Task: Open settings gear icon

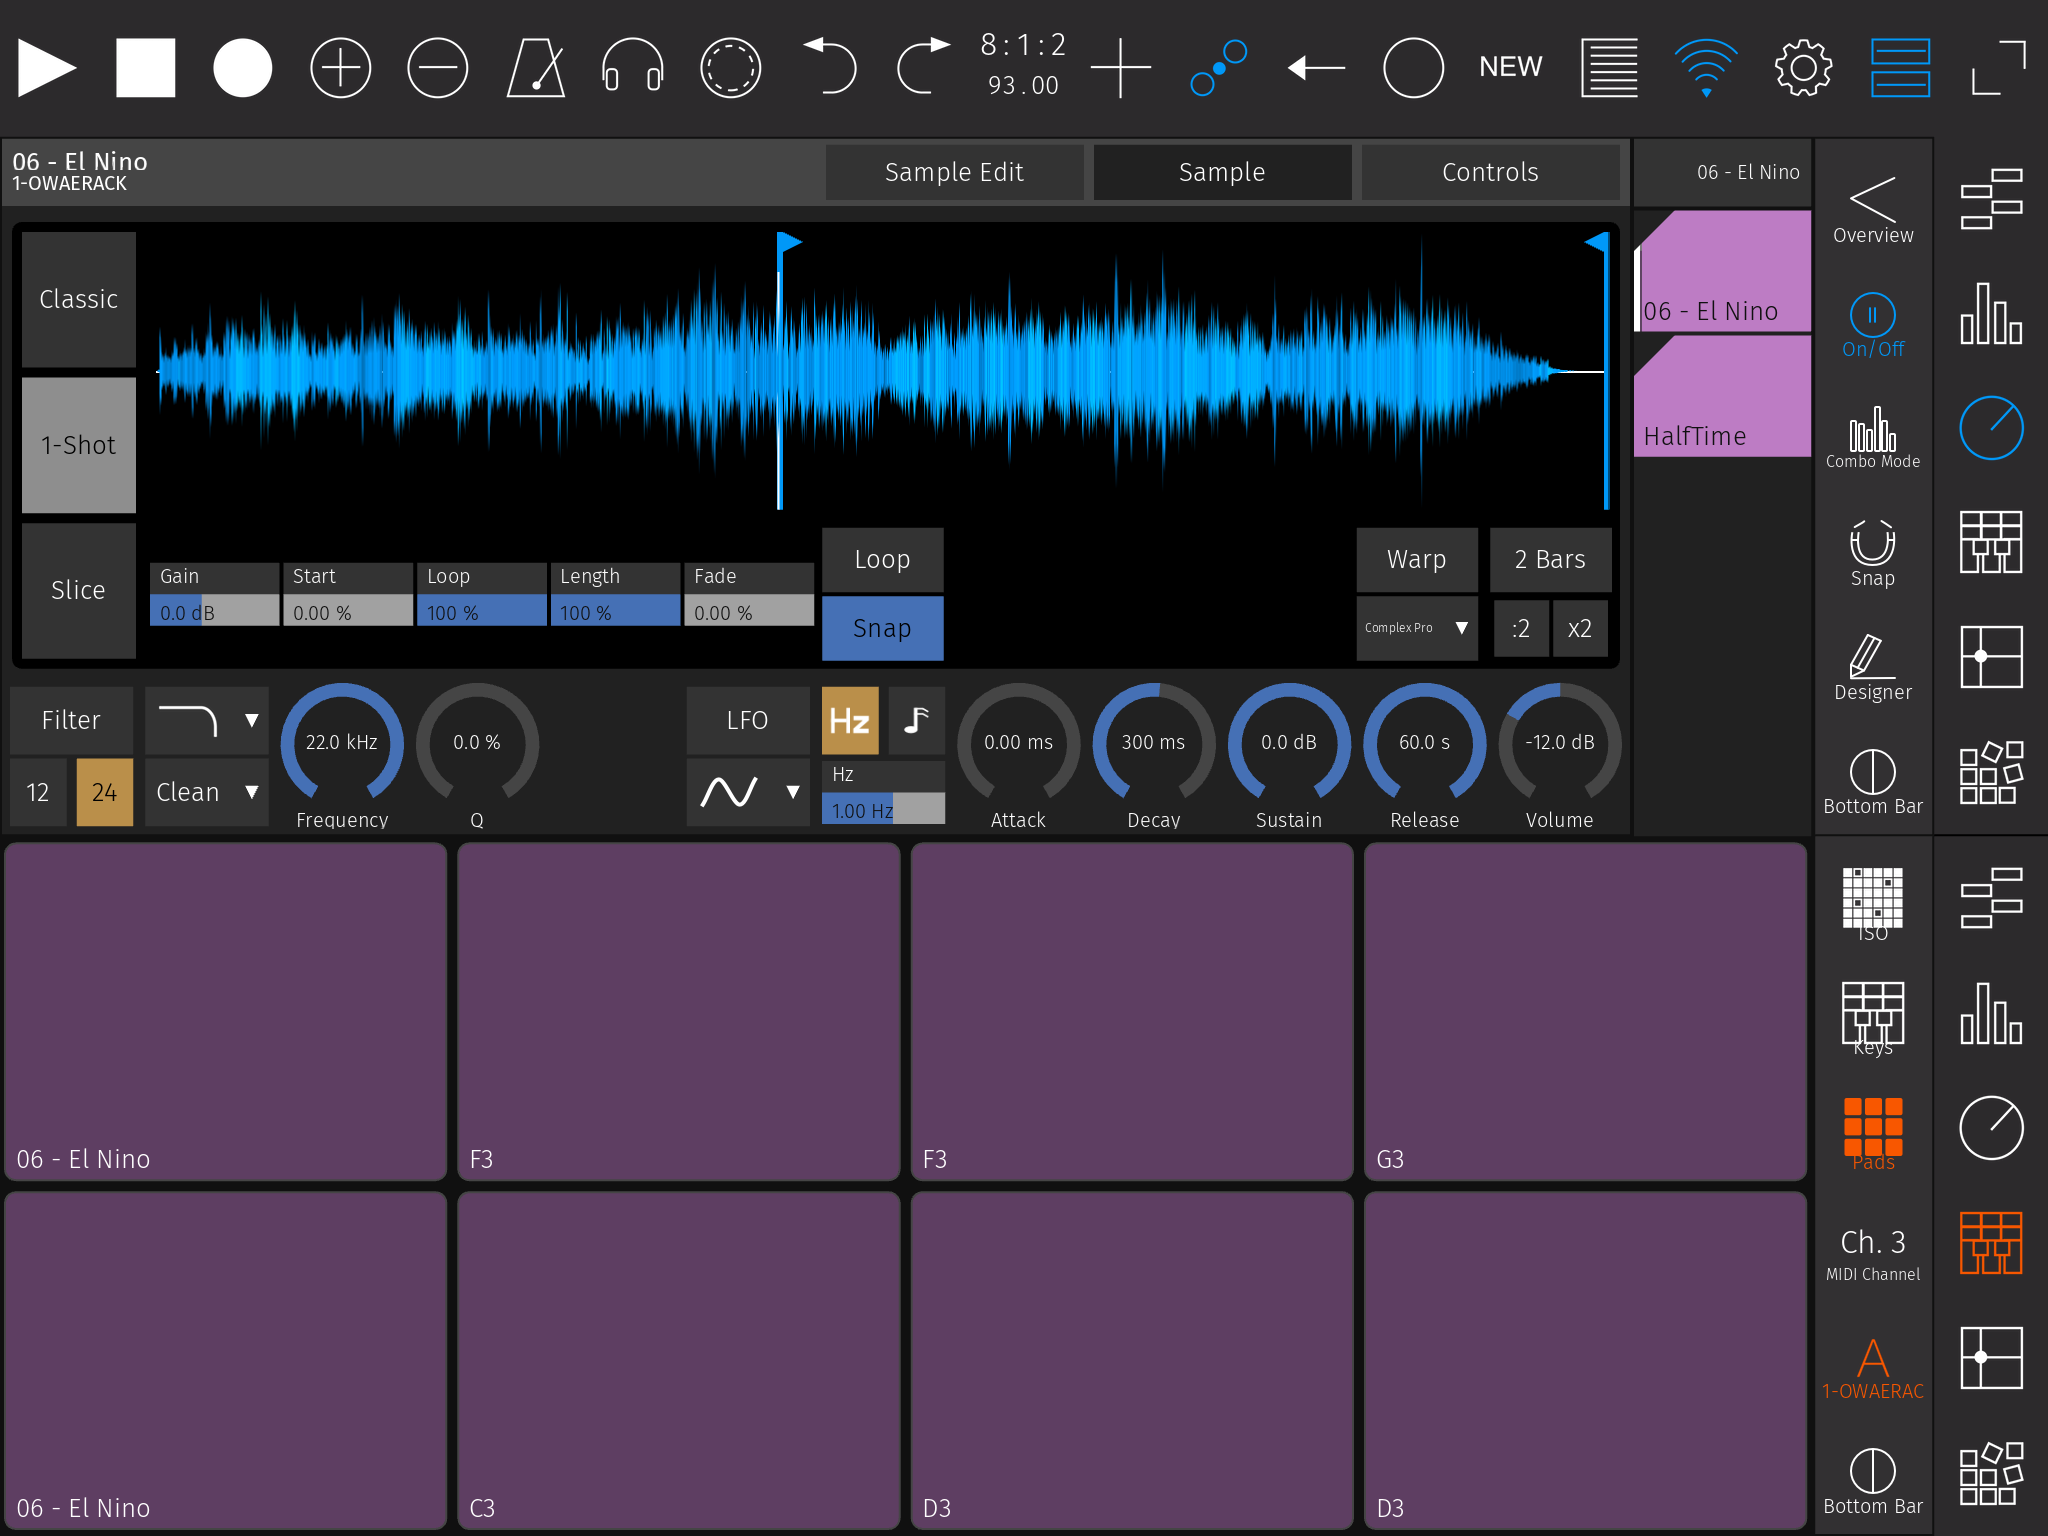Action: 1803,68
